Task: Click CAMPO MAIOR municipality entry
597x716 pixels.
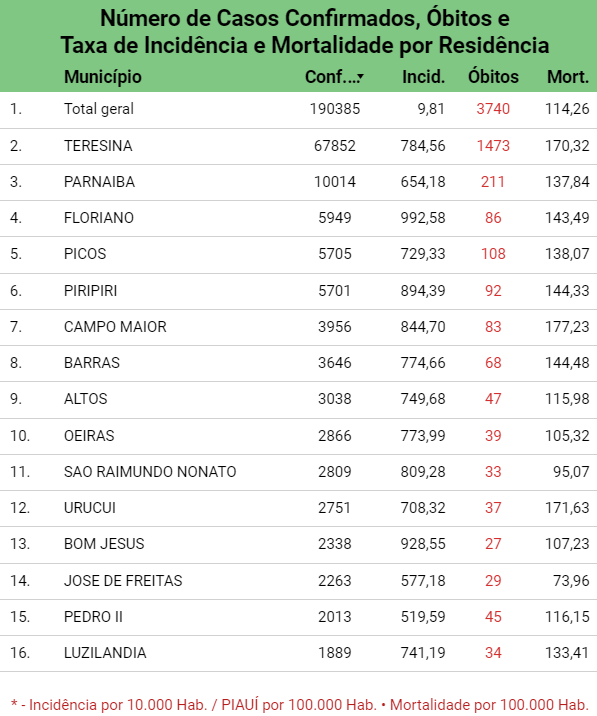Action: click(115, 327)
